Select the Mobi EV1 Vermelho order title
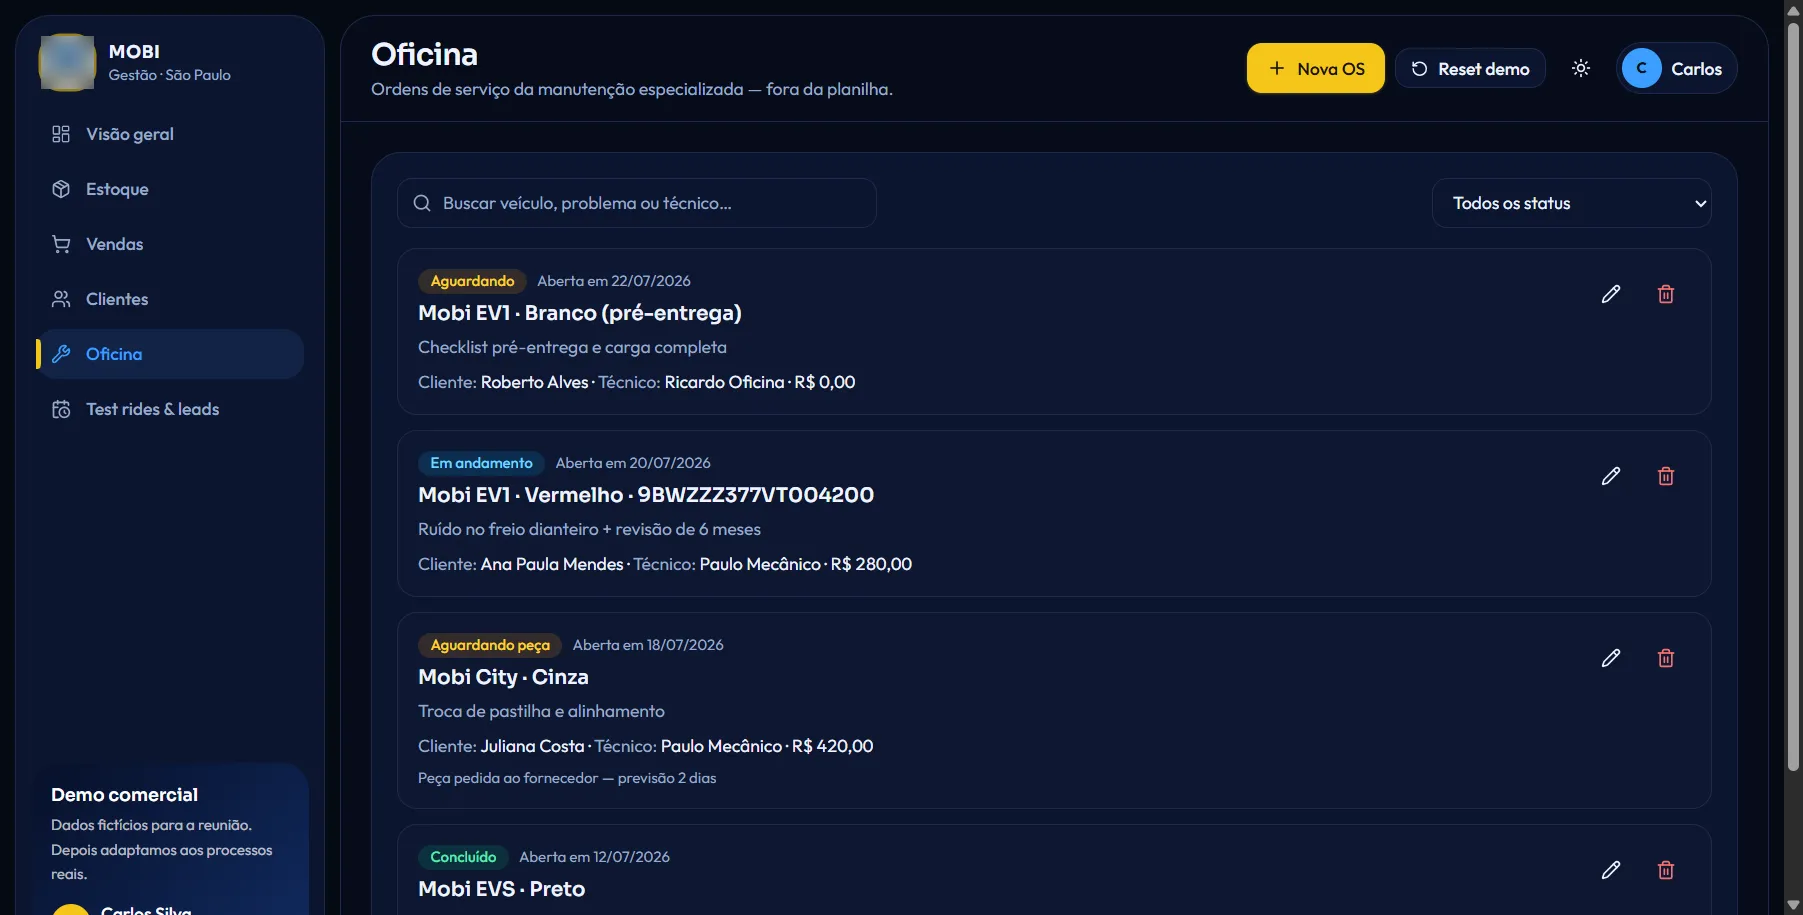This screenshot has height=915, width=1803. 646,495
